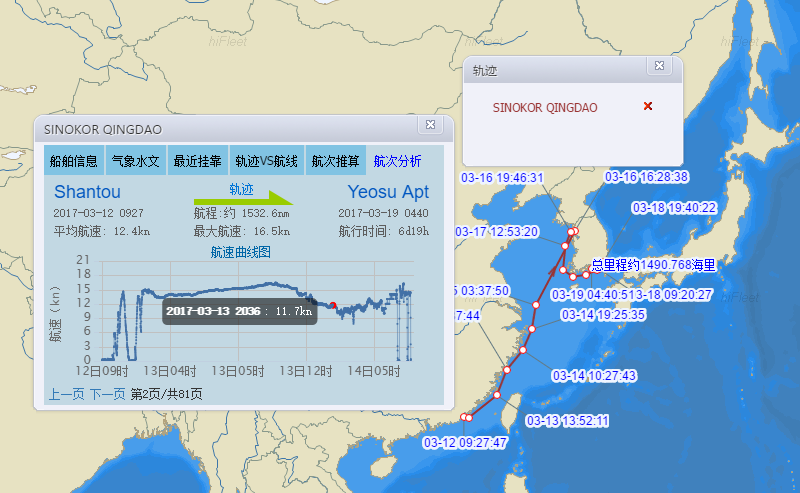
Task: Close the 轨迹 track panel
Action: click(x=659, y=66)
